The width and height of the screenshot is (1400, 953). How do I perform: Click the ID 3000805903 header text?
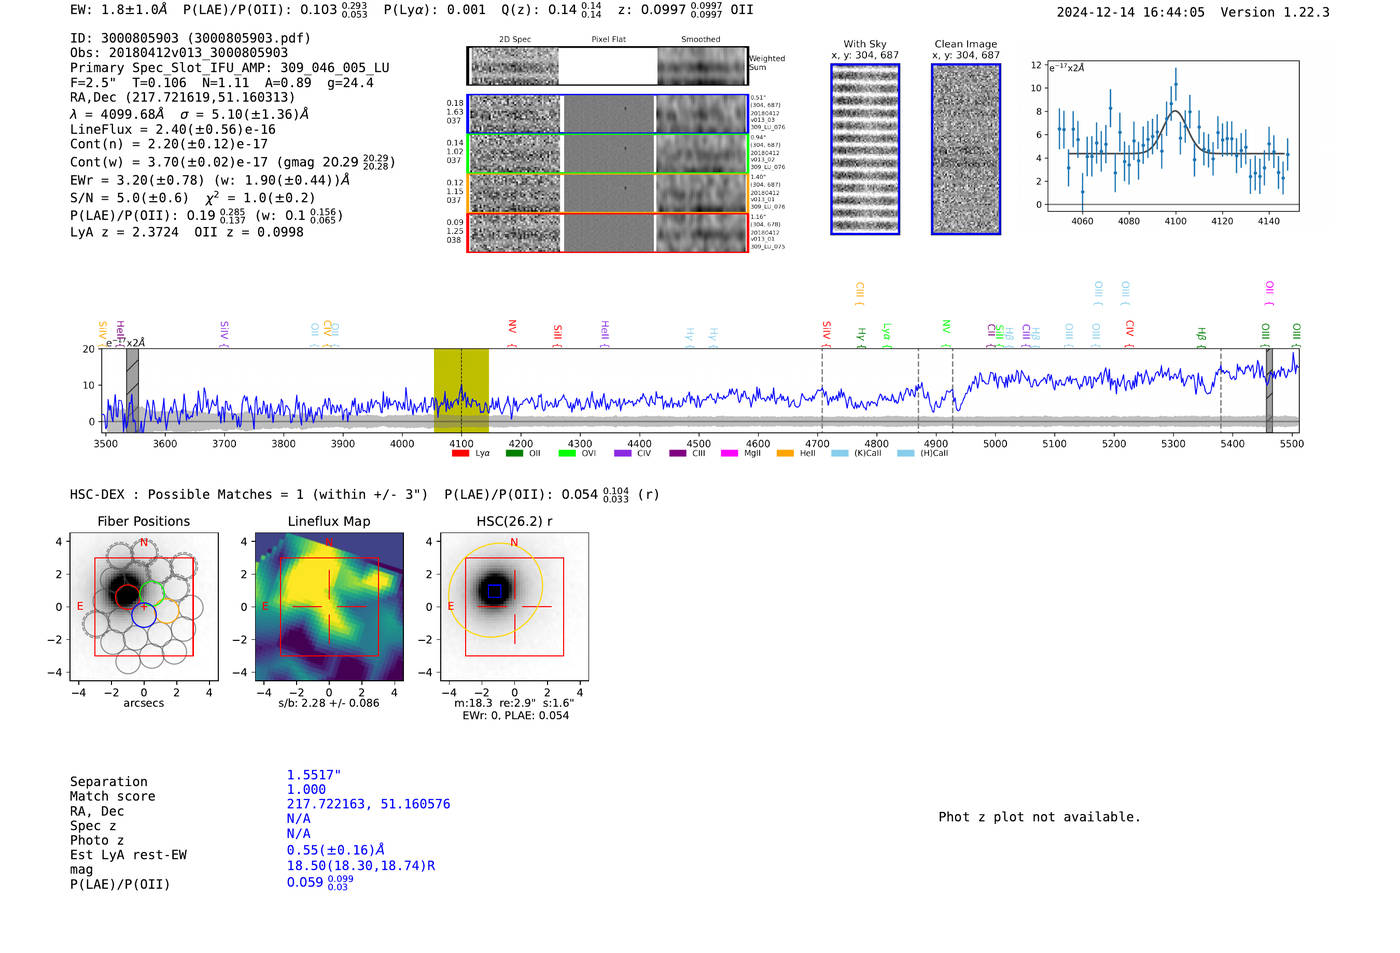click(x=190, y=38)
